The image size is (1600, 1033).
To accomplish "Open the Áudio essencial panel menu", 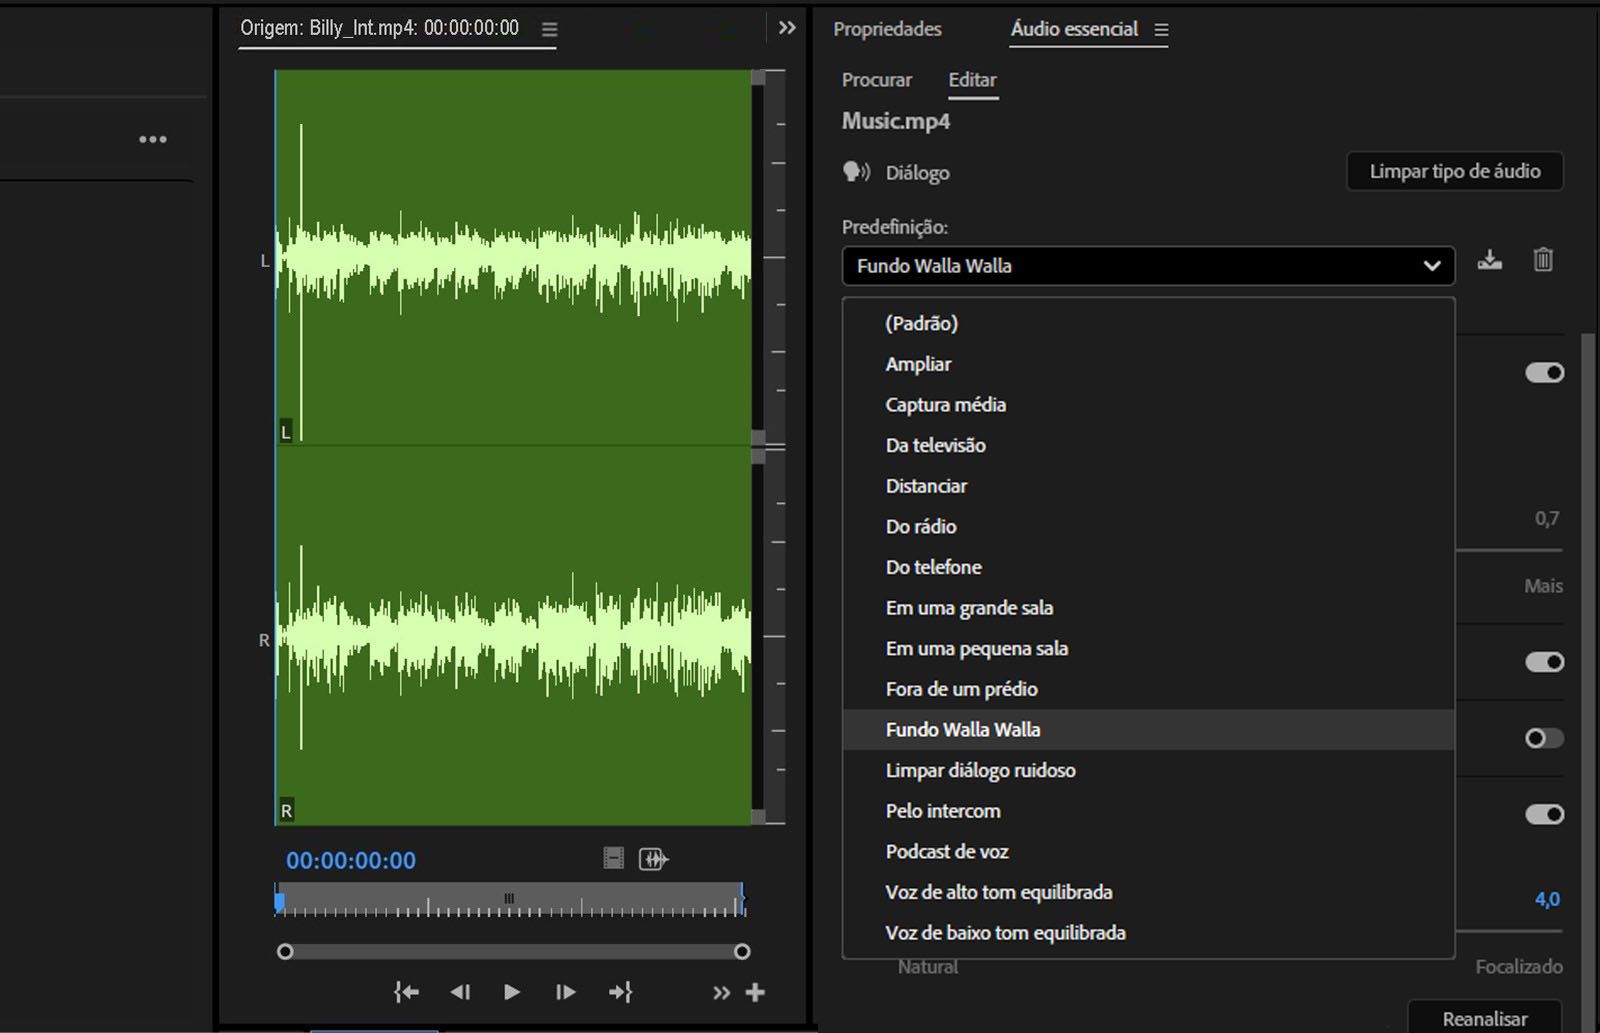I will pos(1161,30).
